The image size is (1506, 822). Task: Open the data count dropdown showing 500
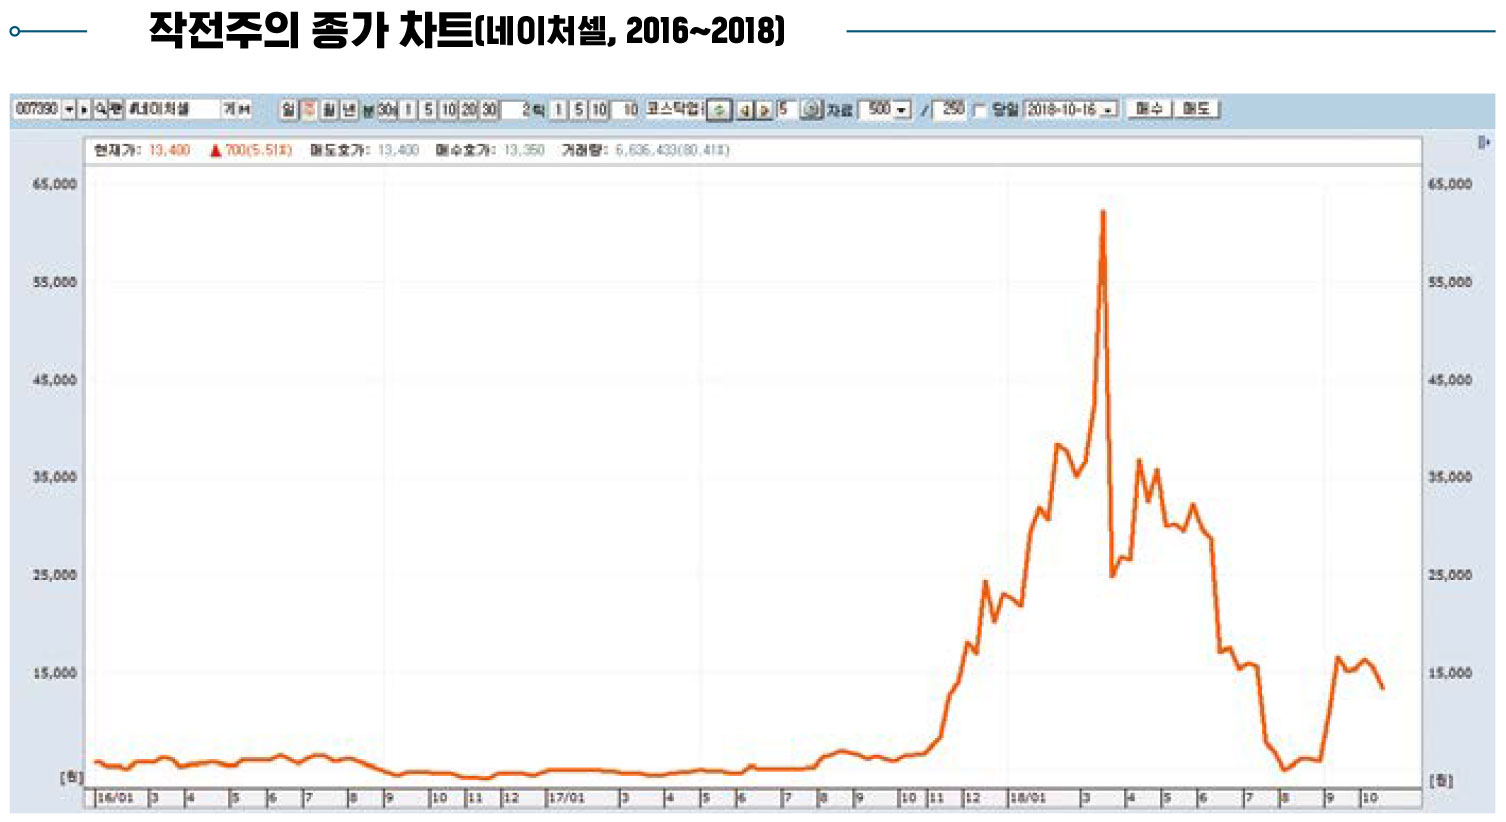901,109
